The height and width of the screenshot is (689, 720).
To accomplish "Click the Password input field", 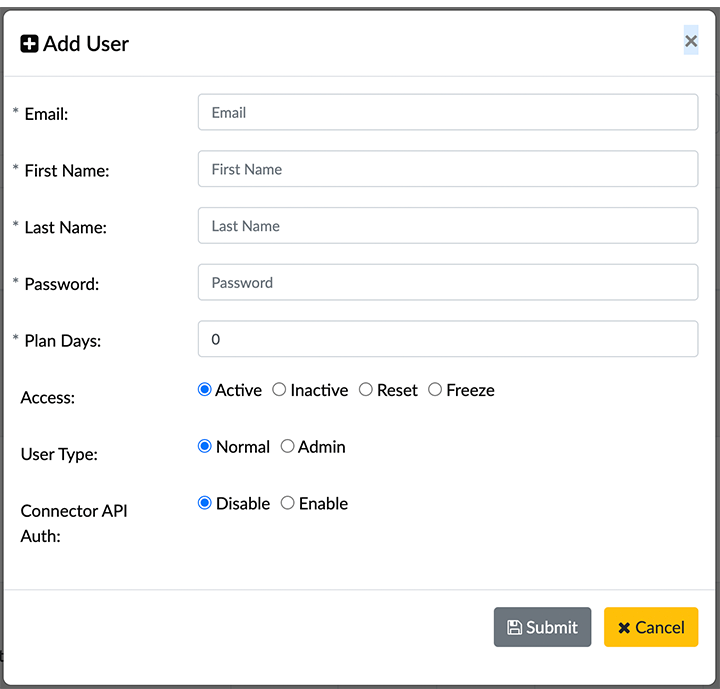I will 447,283.
